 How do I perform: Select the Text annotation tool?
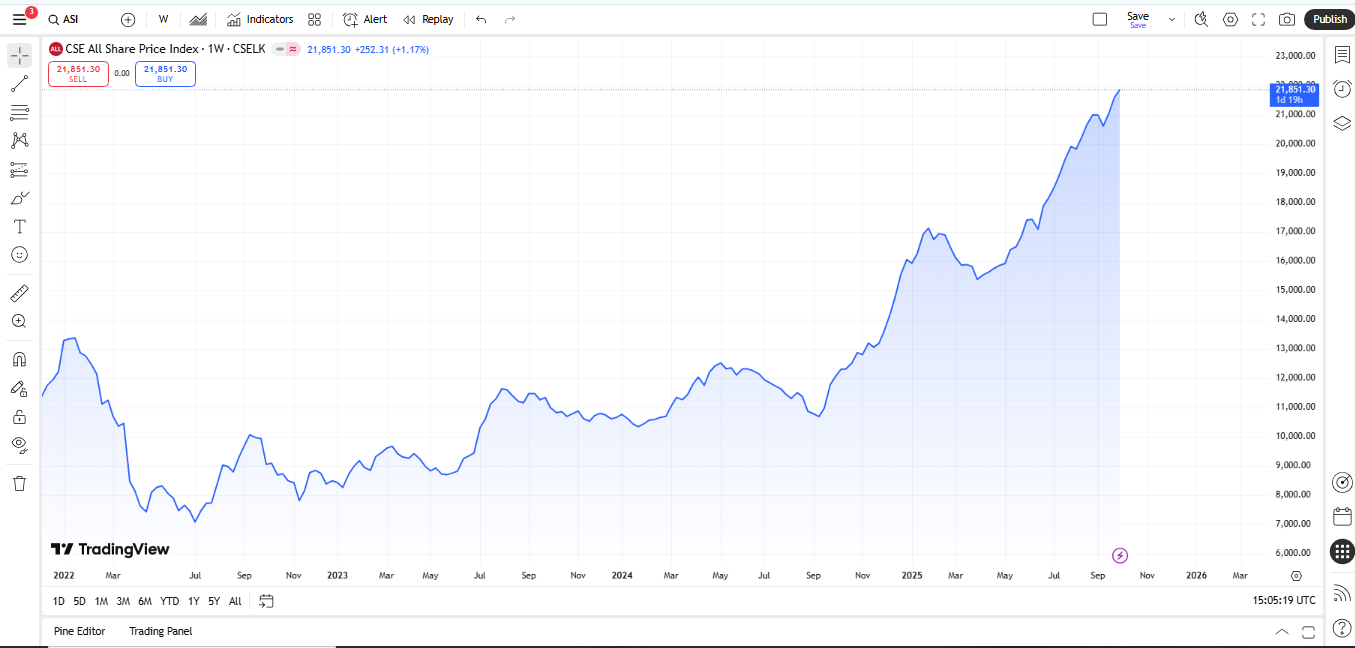tap(19, 227)
